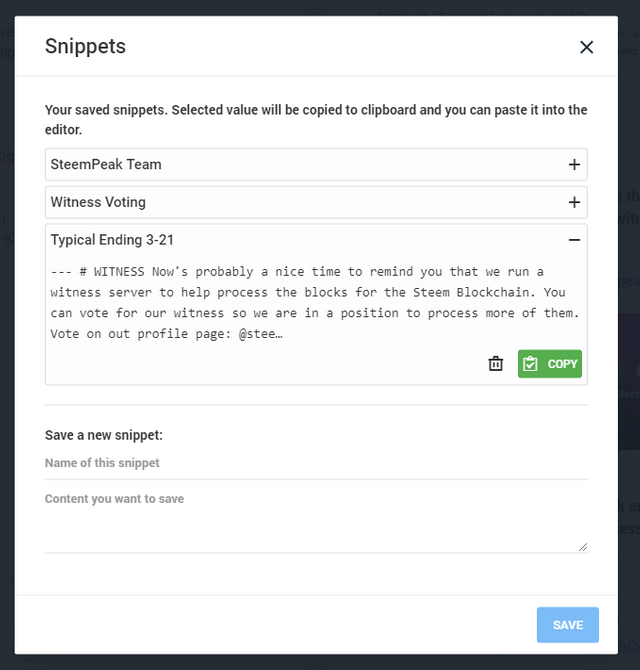Click the Save a new snippet label
640x670 pixels.
point(104,435)
